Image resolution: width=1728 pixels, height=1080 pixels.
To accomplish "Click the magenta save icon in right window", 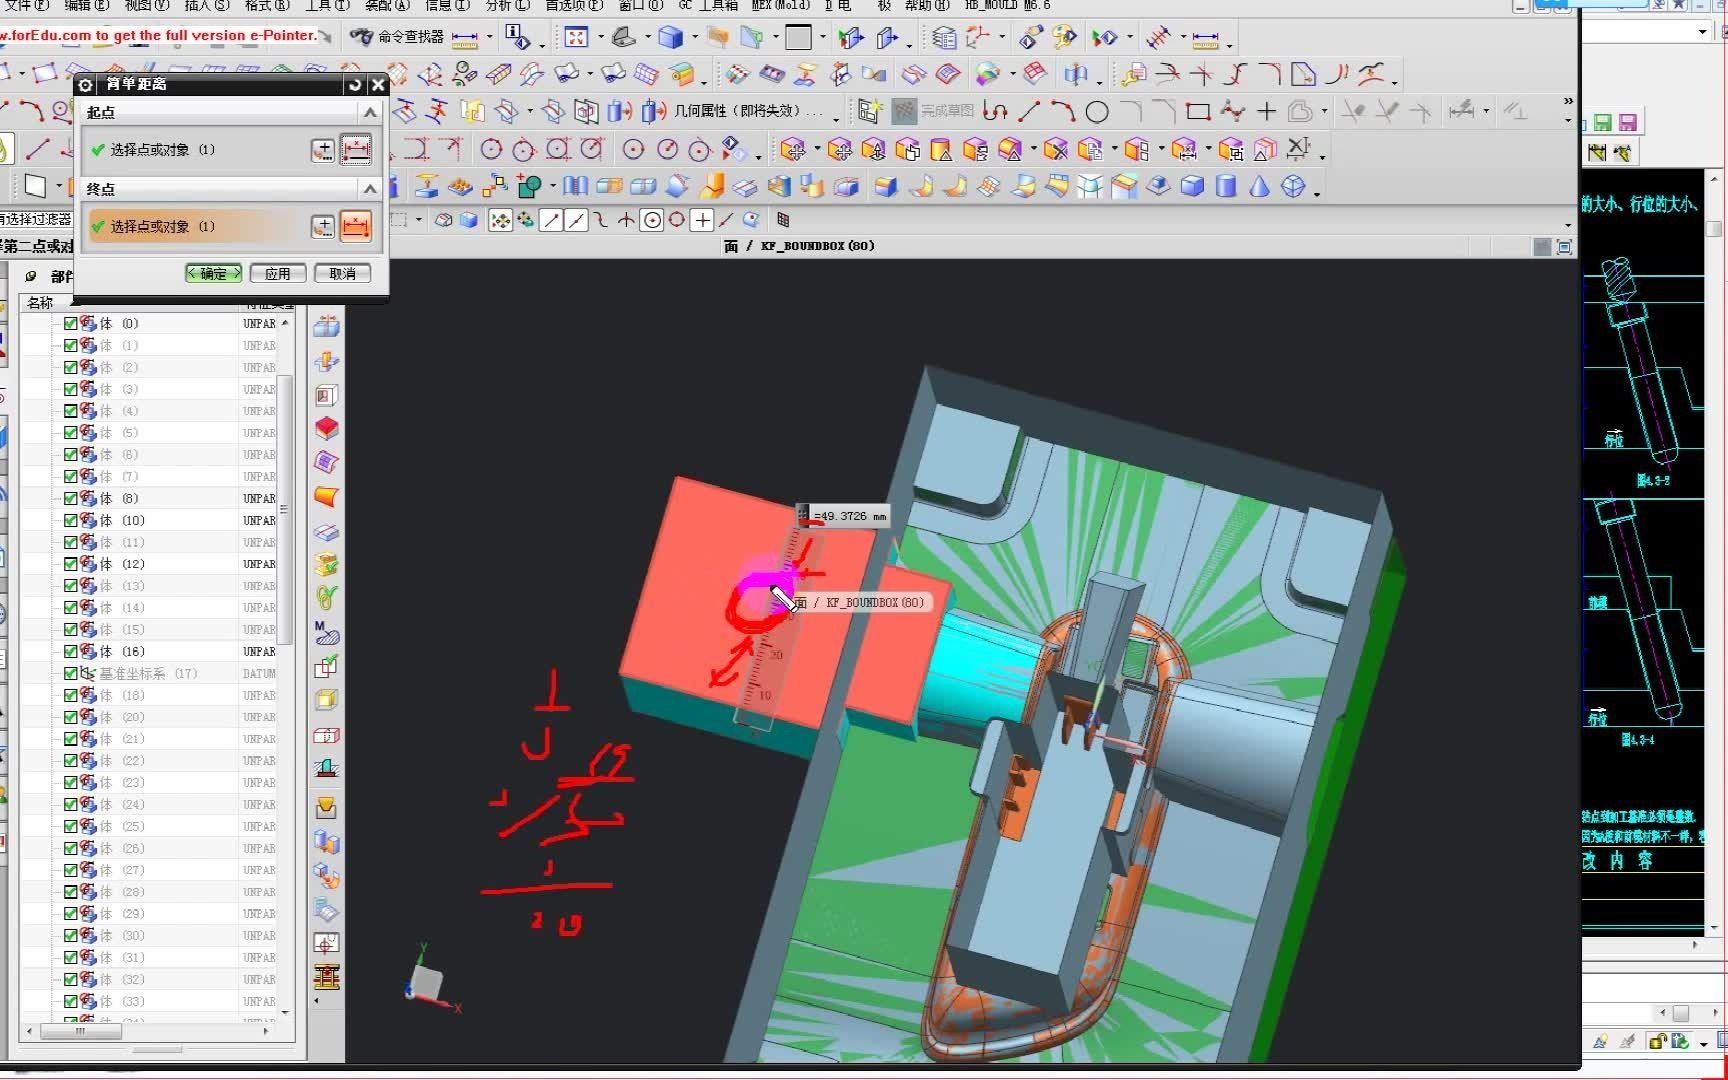I will tap(1628, 123).
